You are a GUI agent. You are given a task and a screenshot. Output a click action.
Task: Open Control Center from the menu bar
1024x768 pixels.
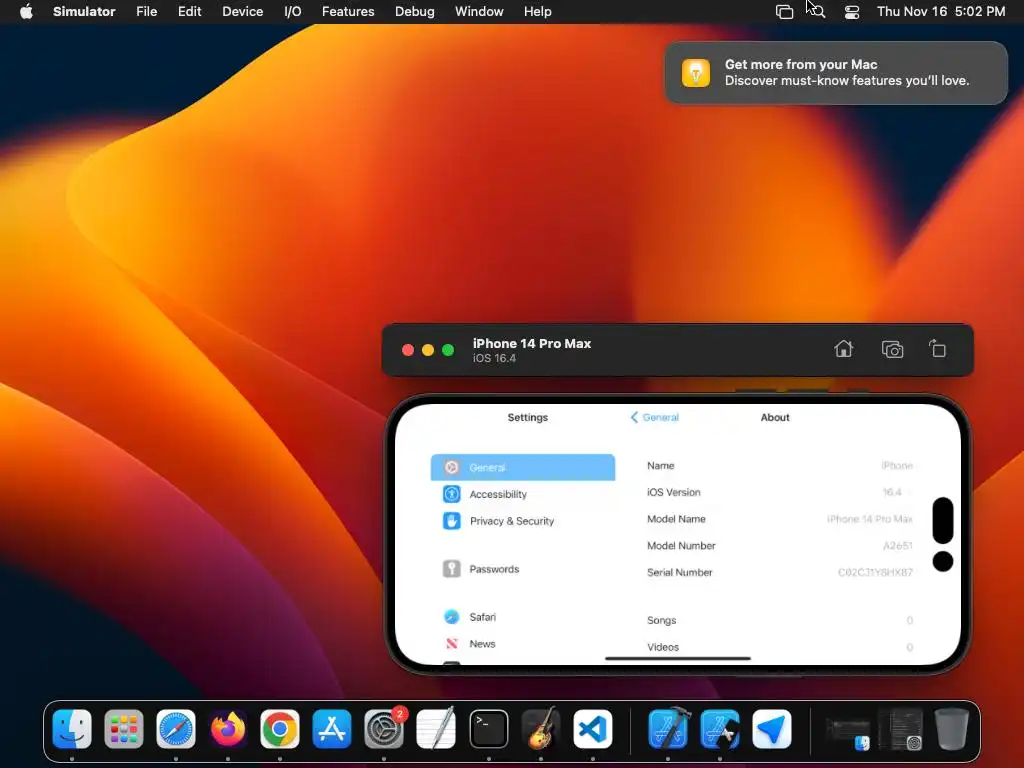pyautogui.click(x=852, y=12)
